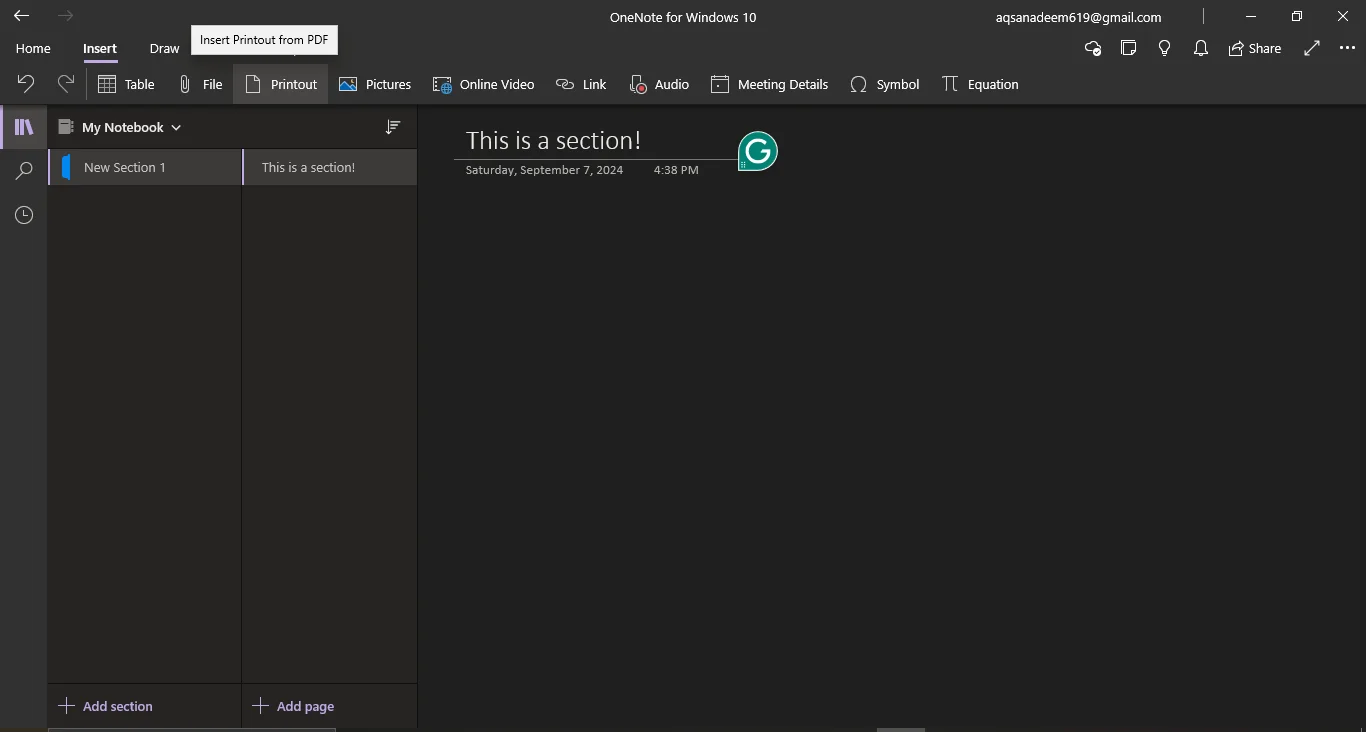The height and width of the screenshot is (733, 1366).
Task: Insert a Link
Action: point(581,84)
